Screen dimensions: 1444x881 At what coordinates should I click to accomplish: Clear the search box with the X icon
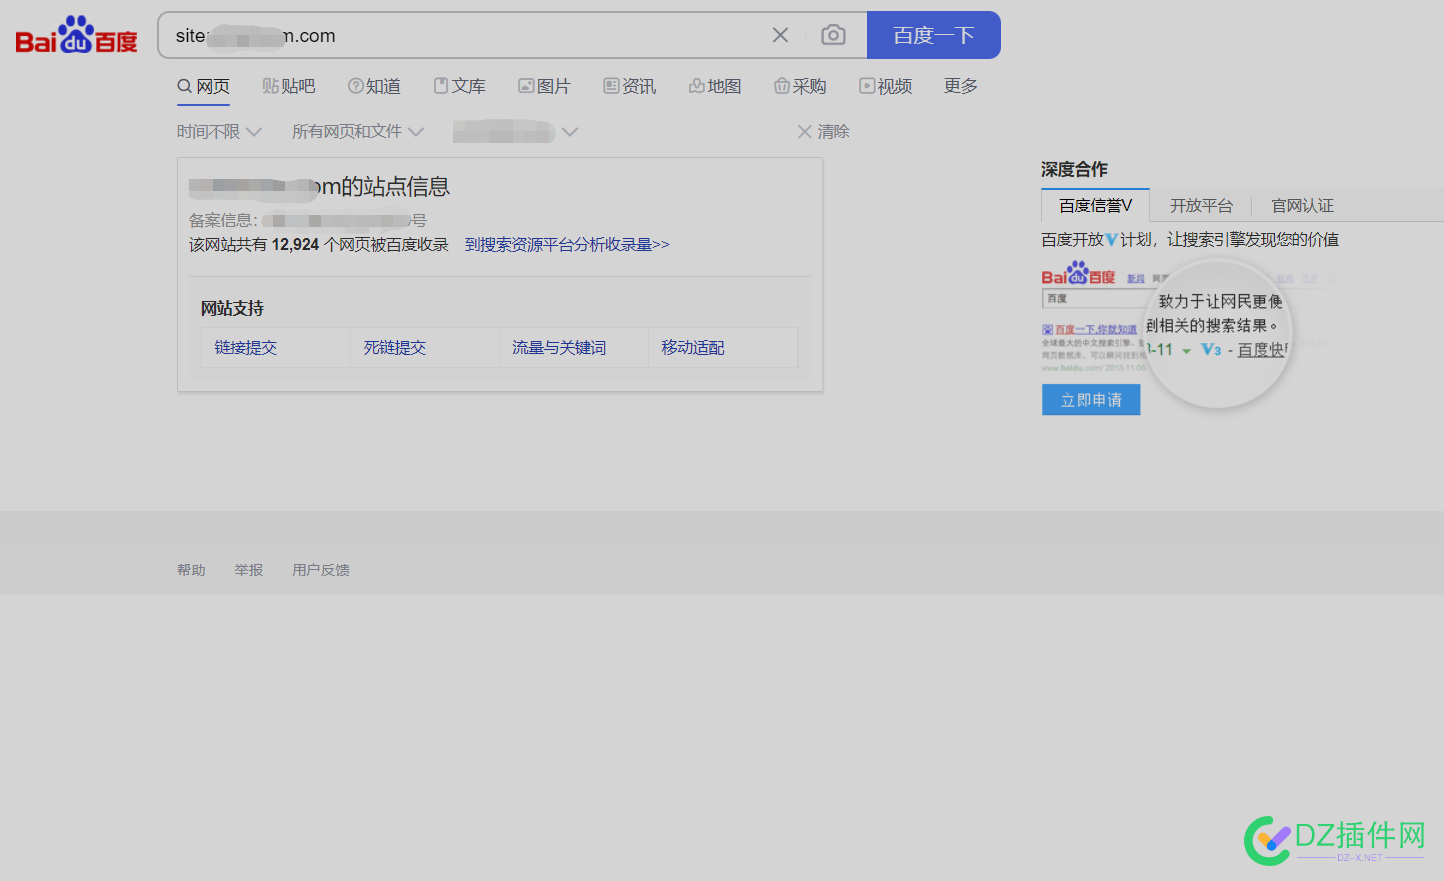click(x=780, y=35)
